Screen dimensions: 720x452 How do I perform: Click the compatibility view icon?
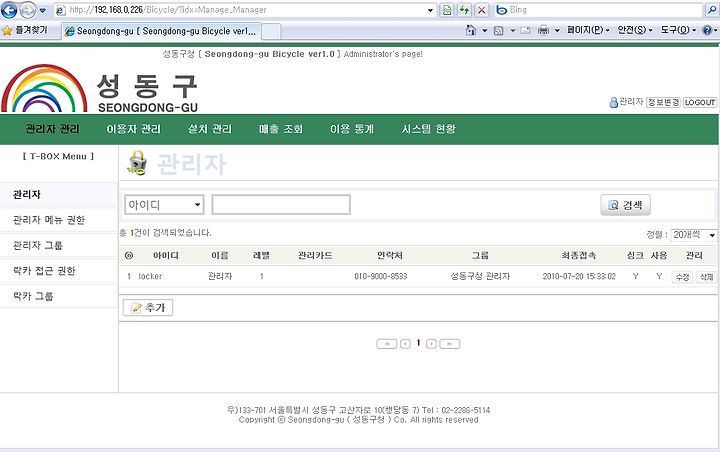click(447, 10)
